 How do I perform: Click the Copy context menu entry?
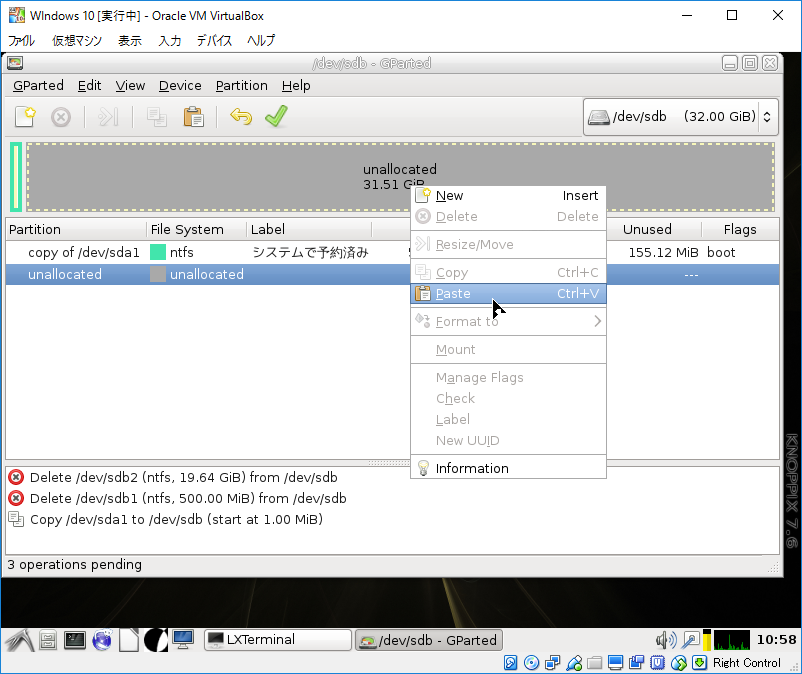[508, 273]
